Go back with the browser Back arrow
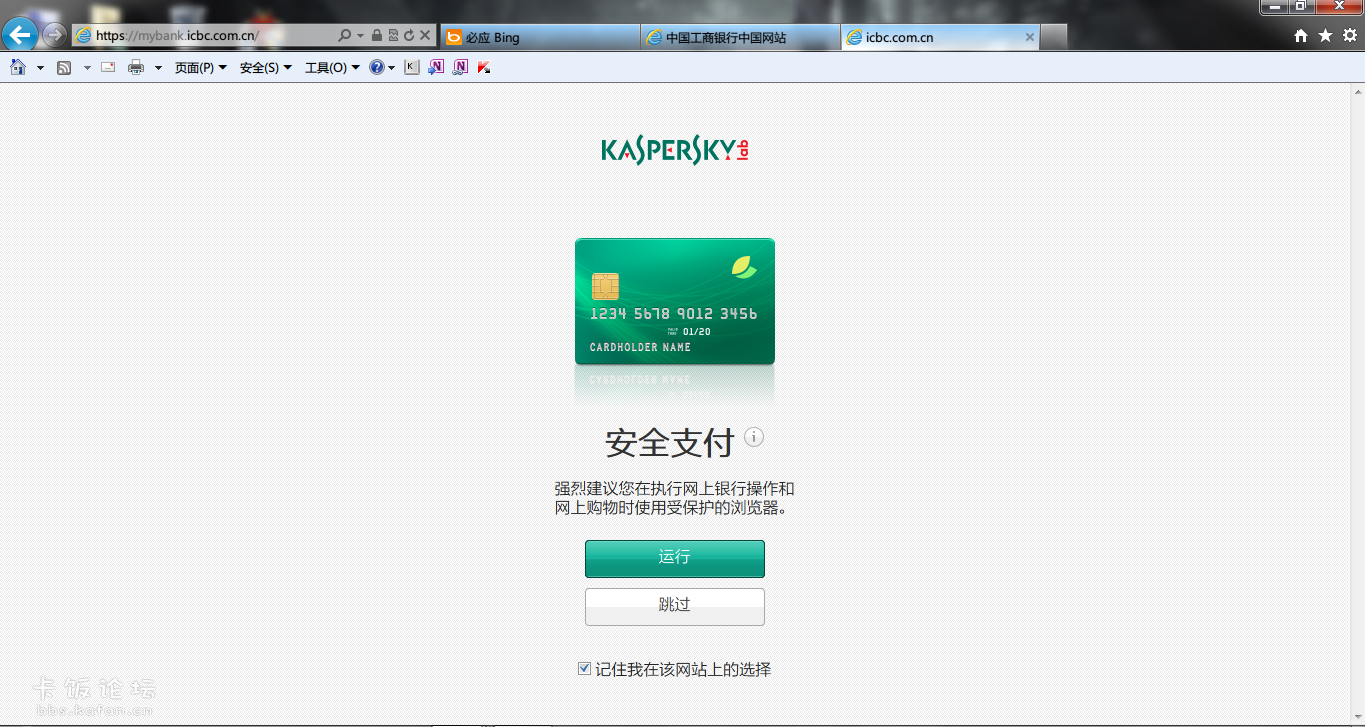Screen dimensions: 1365x727 click(20, 36)
